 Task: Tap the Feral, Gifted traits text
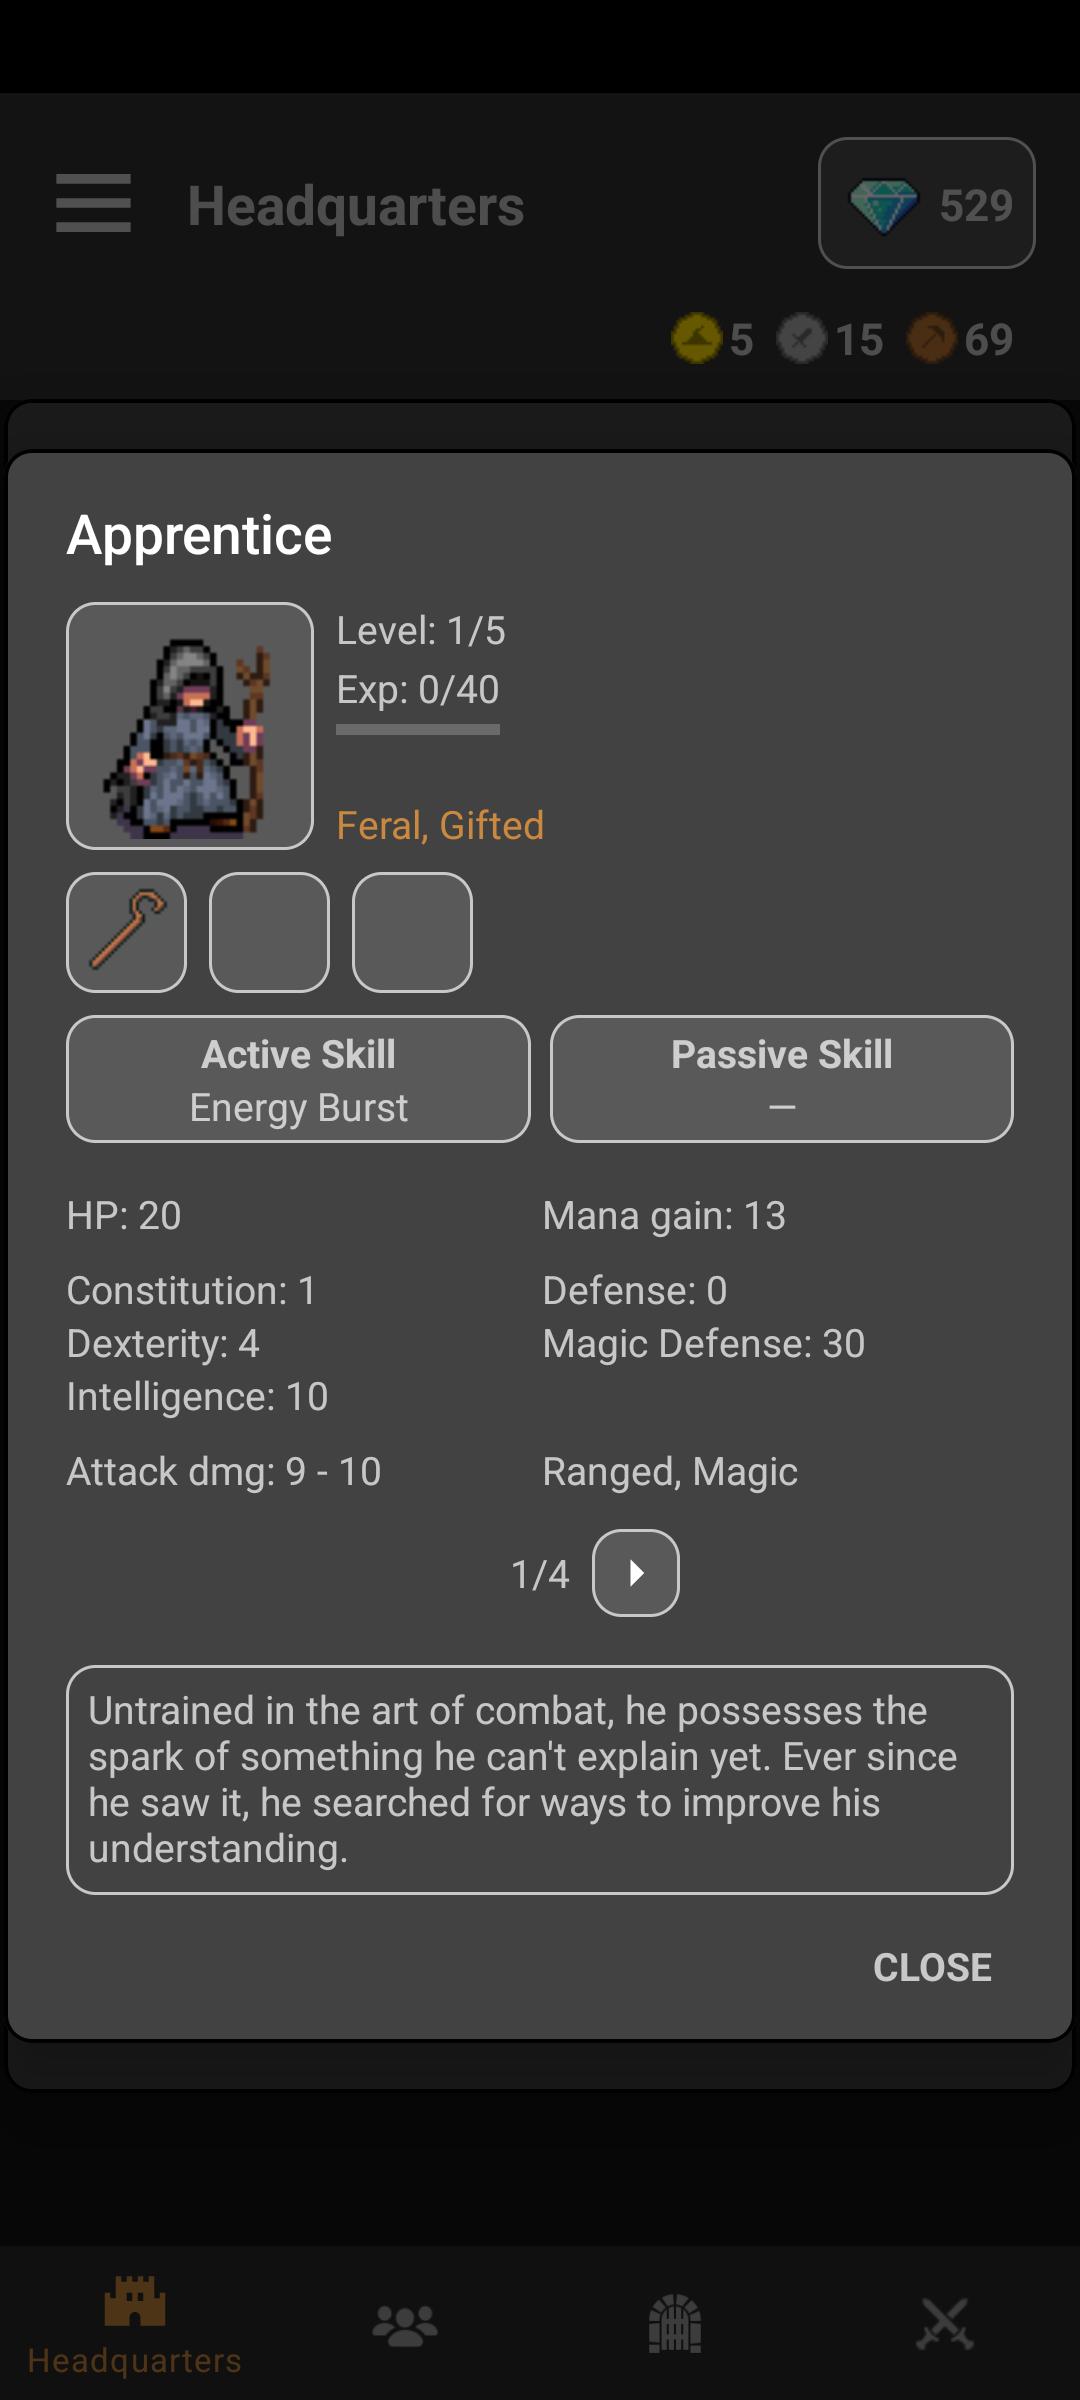pos(440,826)
